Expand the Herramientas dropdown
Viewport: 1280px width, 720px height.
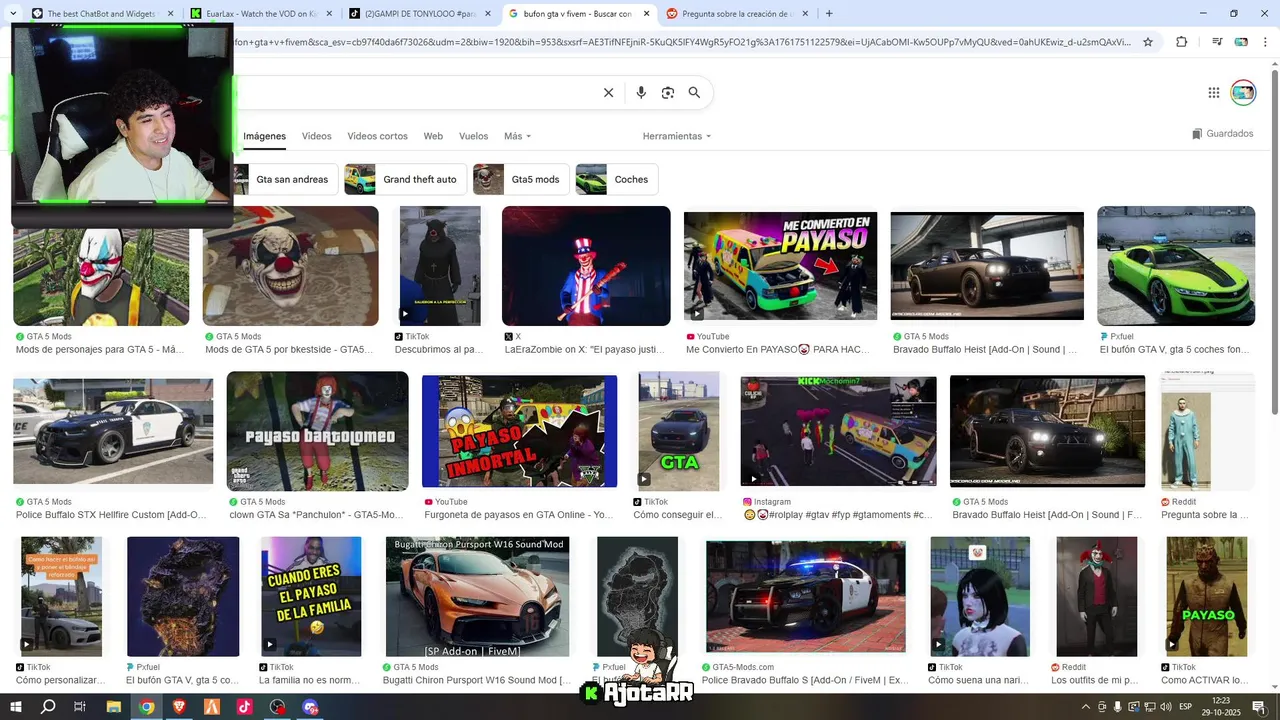677,136
